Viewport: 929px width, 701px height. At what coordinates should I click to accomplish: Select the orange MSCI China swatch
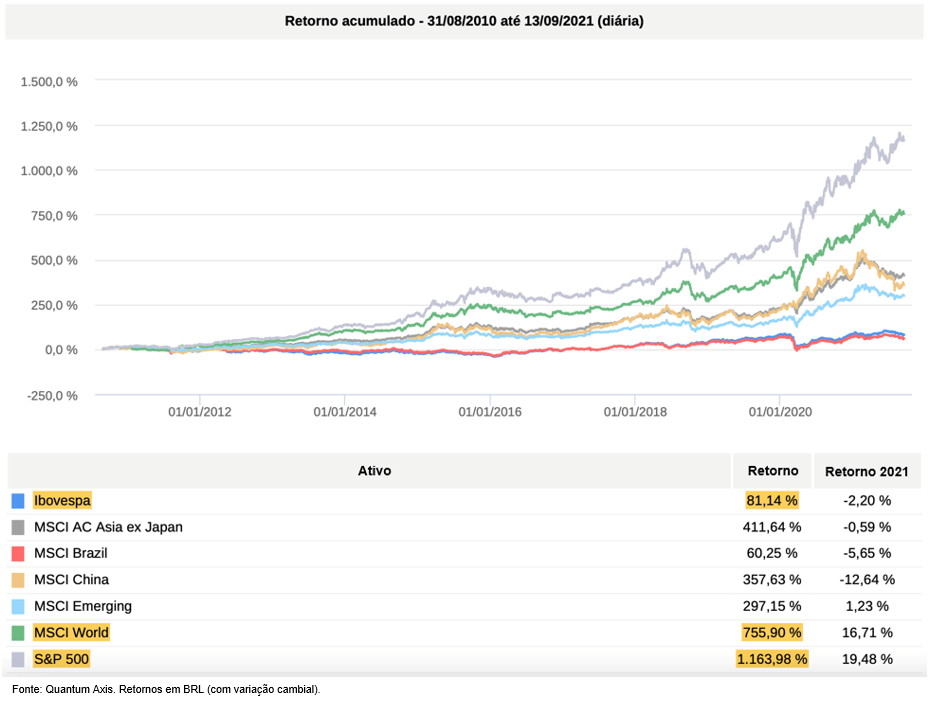[x=18, y=580]
